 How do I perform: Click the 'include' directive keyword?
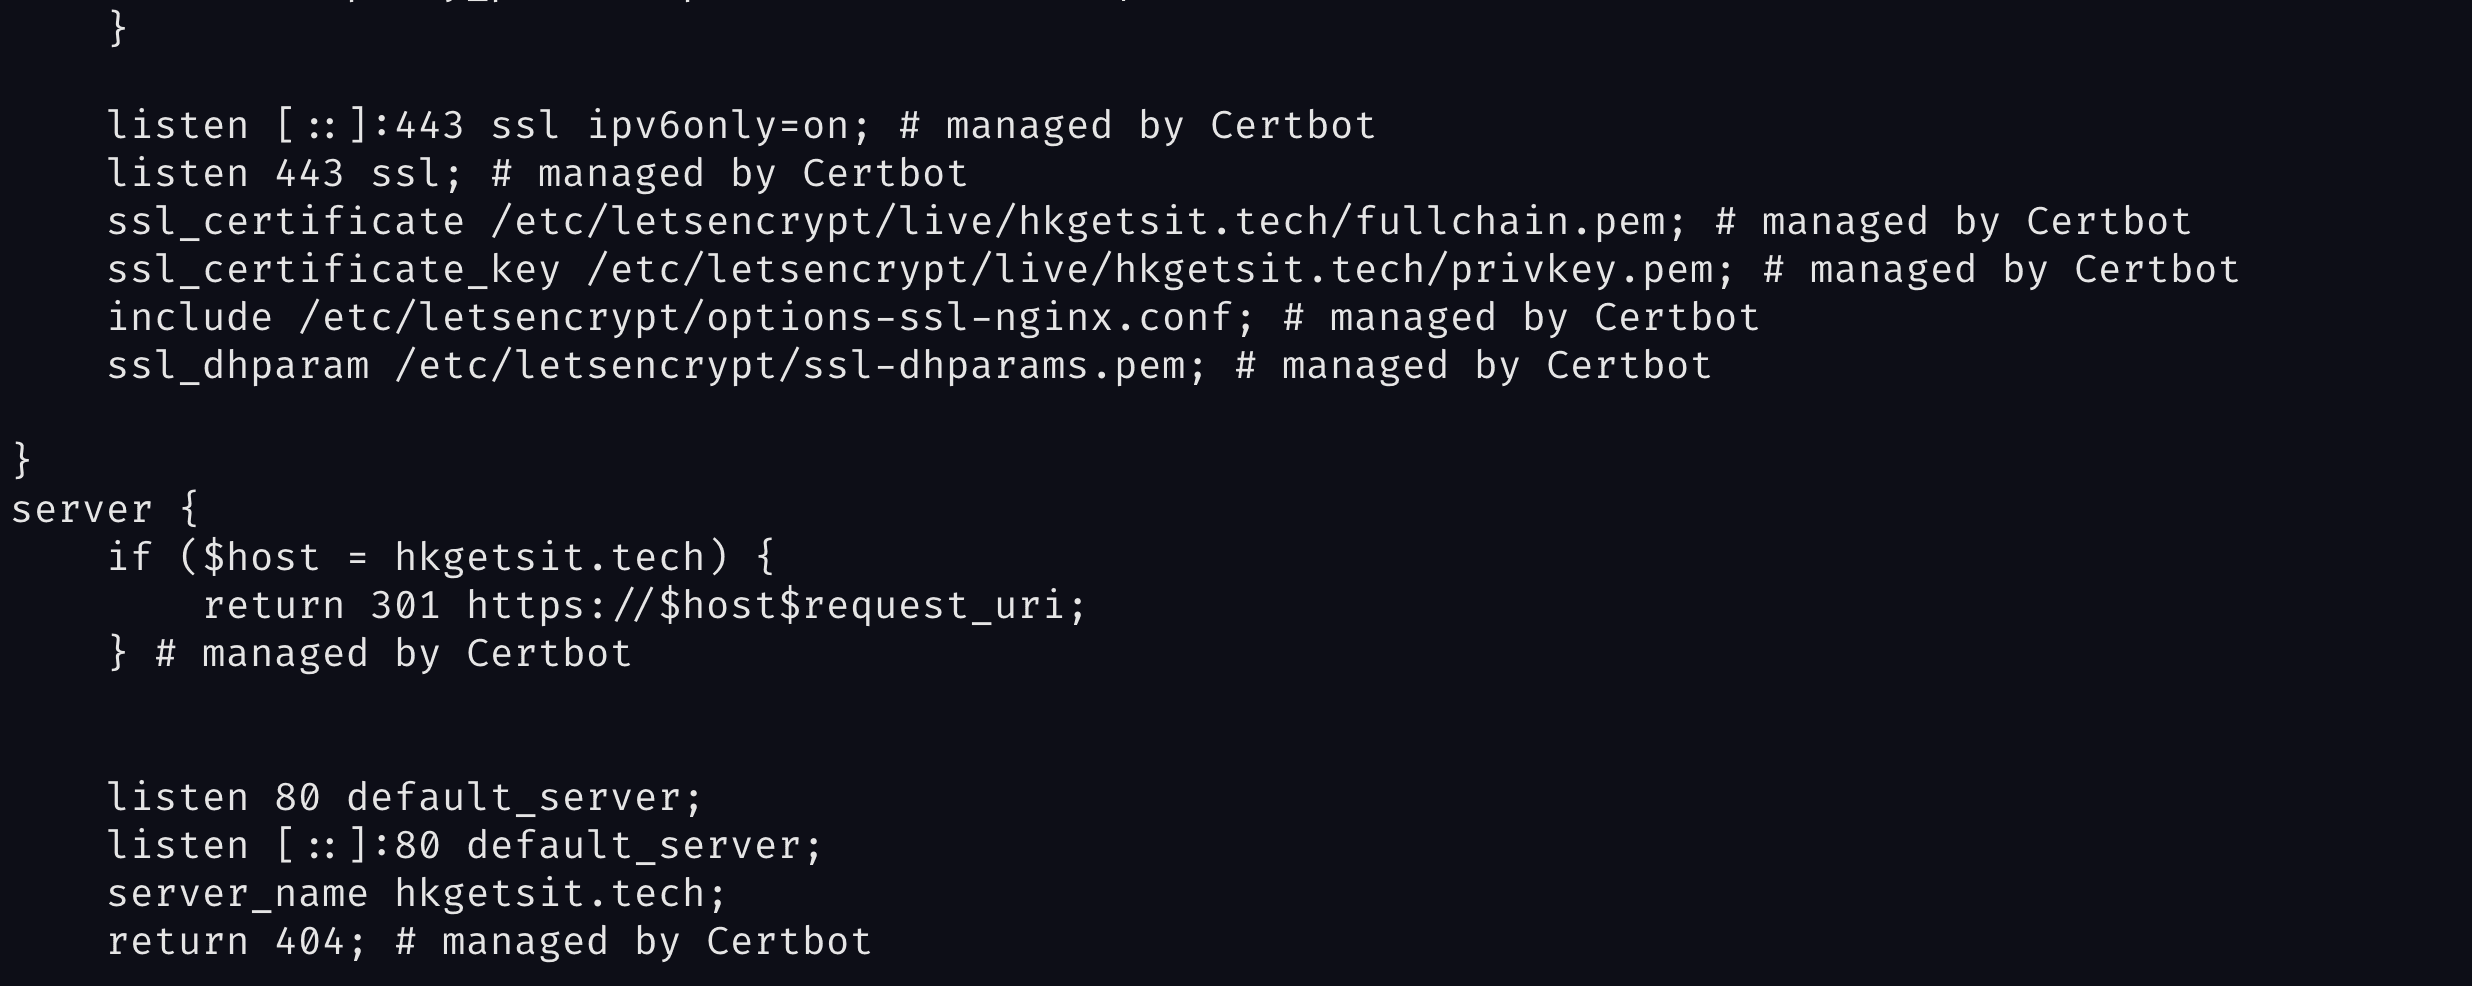(x=190, y=318)
